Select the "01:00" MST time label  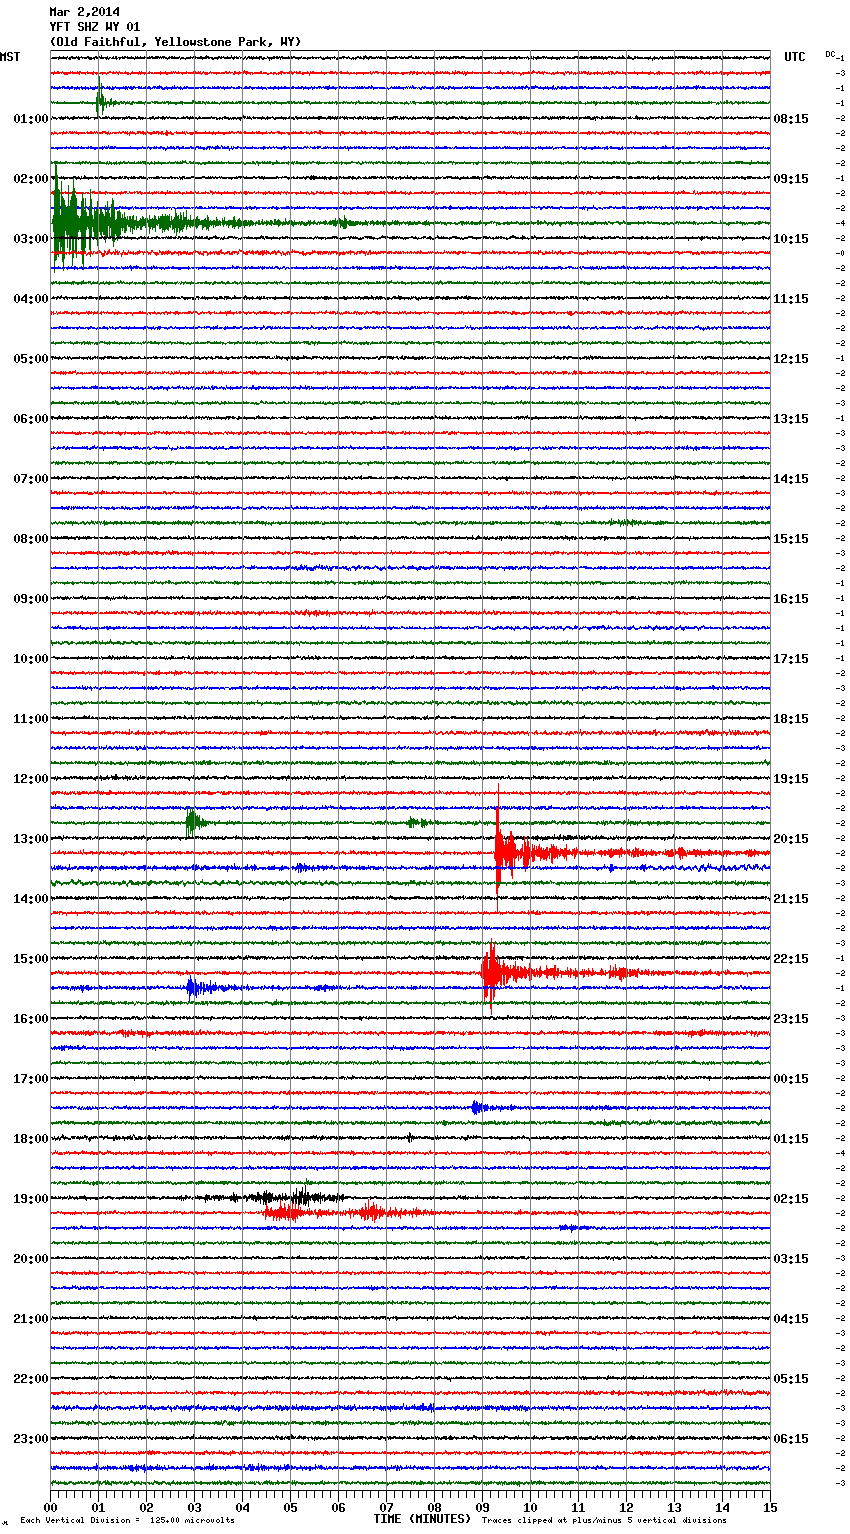(x=30, y=119)
